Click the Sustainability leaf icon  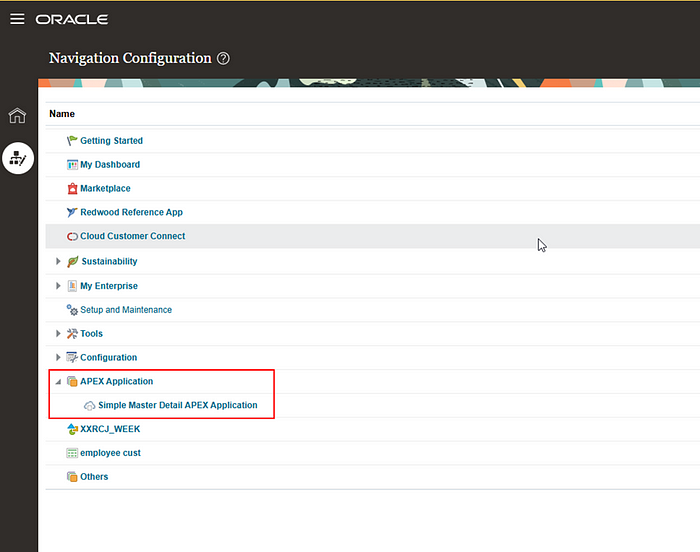[x=73, y=261]
